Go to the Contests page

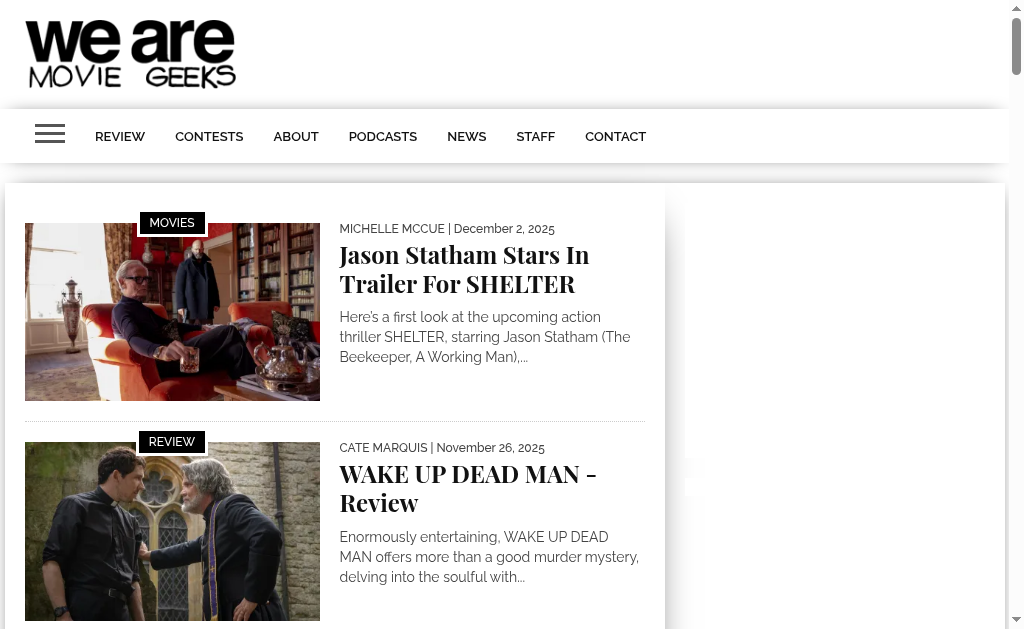(209, 137)
